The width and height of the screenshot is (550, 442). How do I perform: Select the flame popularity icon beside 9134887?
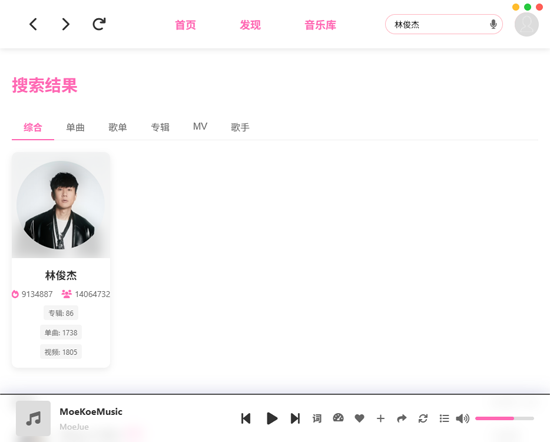click(15, 294)
